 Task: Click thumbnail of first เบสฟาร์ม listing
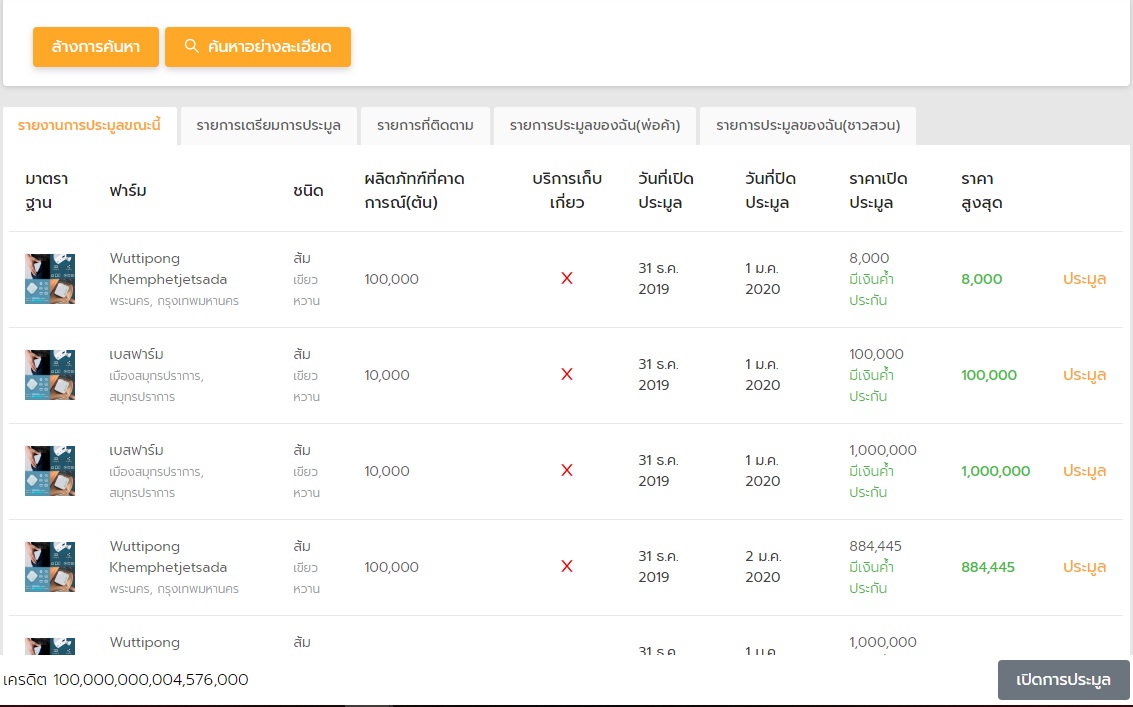coord(50,375)
